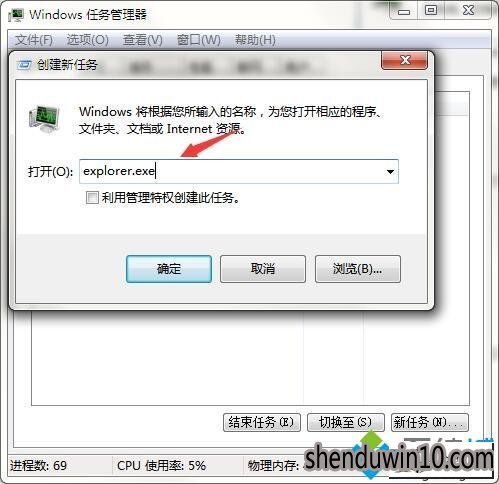Expand the Open field dropdown arrow

[390, 172]
